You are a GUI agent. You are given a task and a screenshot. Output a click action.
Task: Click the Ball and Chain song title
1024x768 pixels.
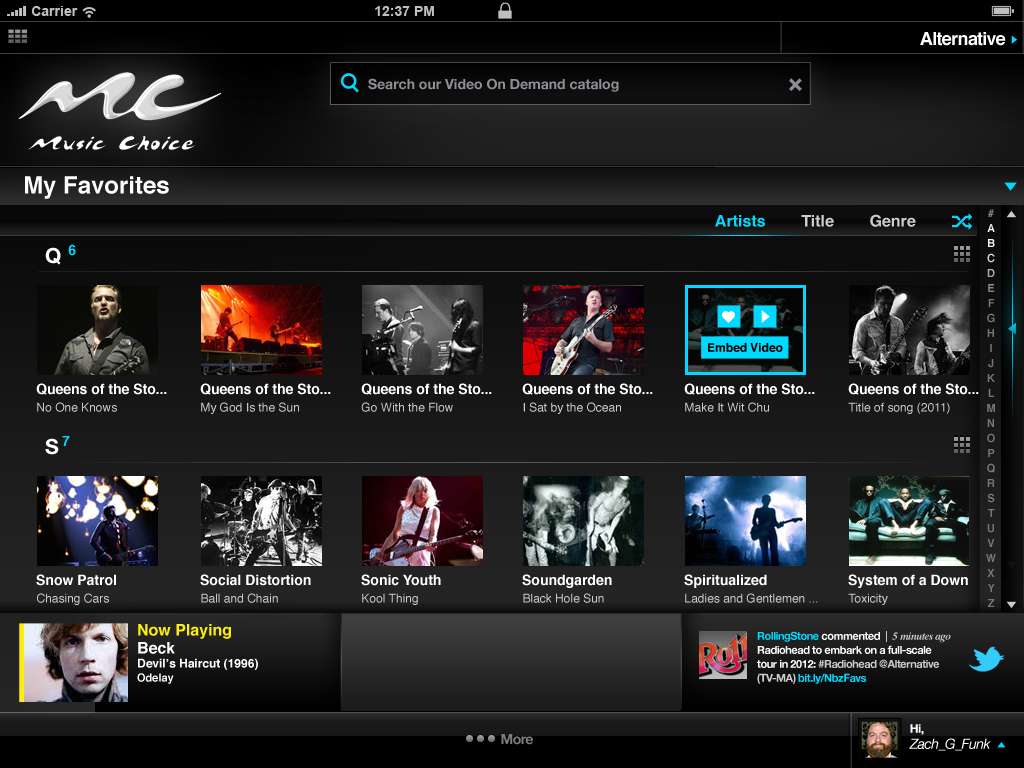(239, 598)
